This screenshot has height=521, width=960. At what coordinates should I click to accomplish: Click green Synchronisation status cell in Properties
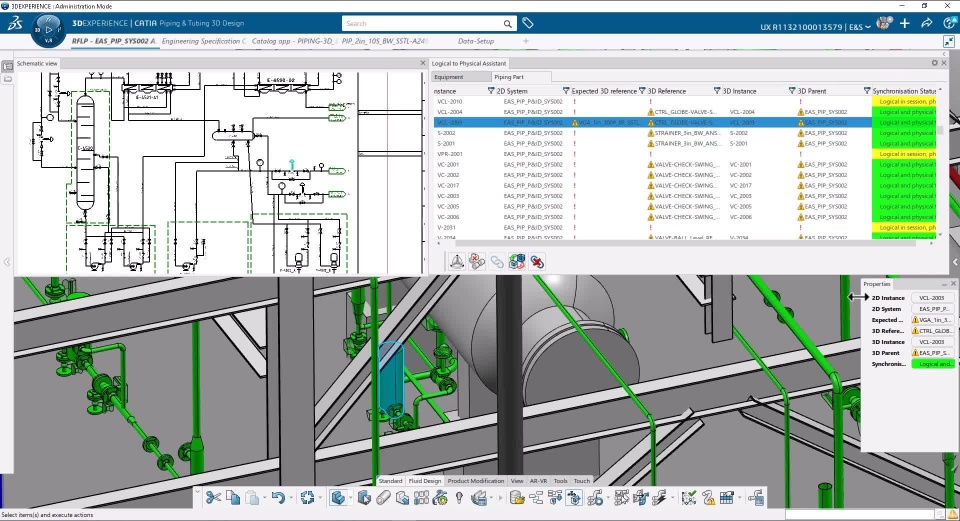click(x=932, y=364)
